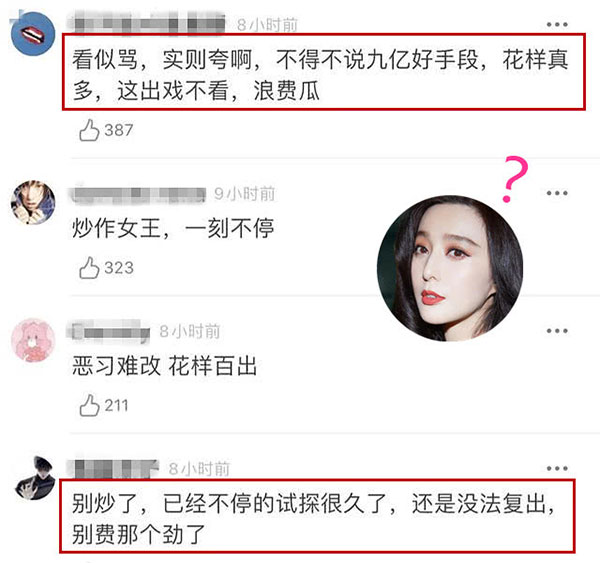Select the comment text 炒作女王，一刻不停

click(x=173, y=228)
